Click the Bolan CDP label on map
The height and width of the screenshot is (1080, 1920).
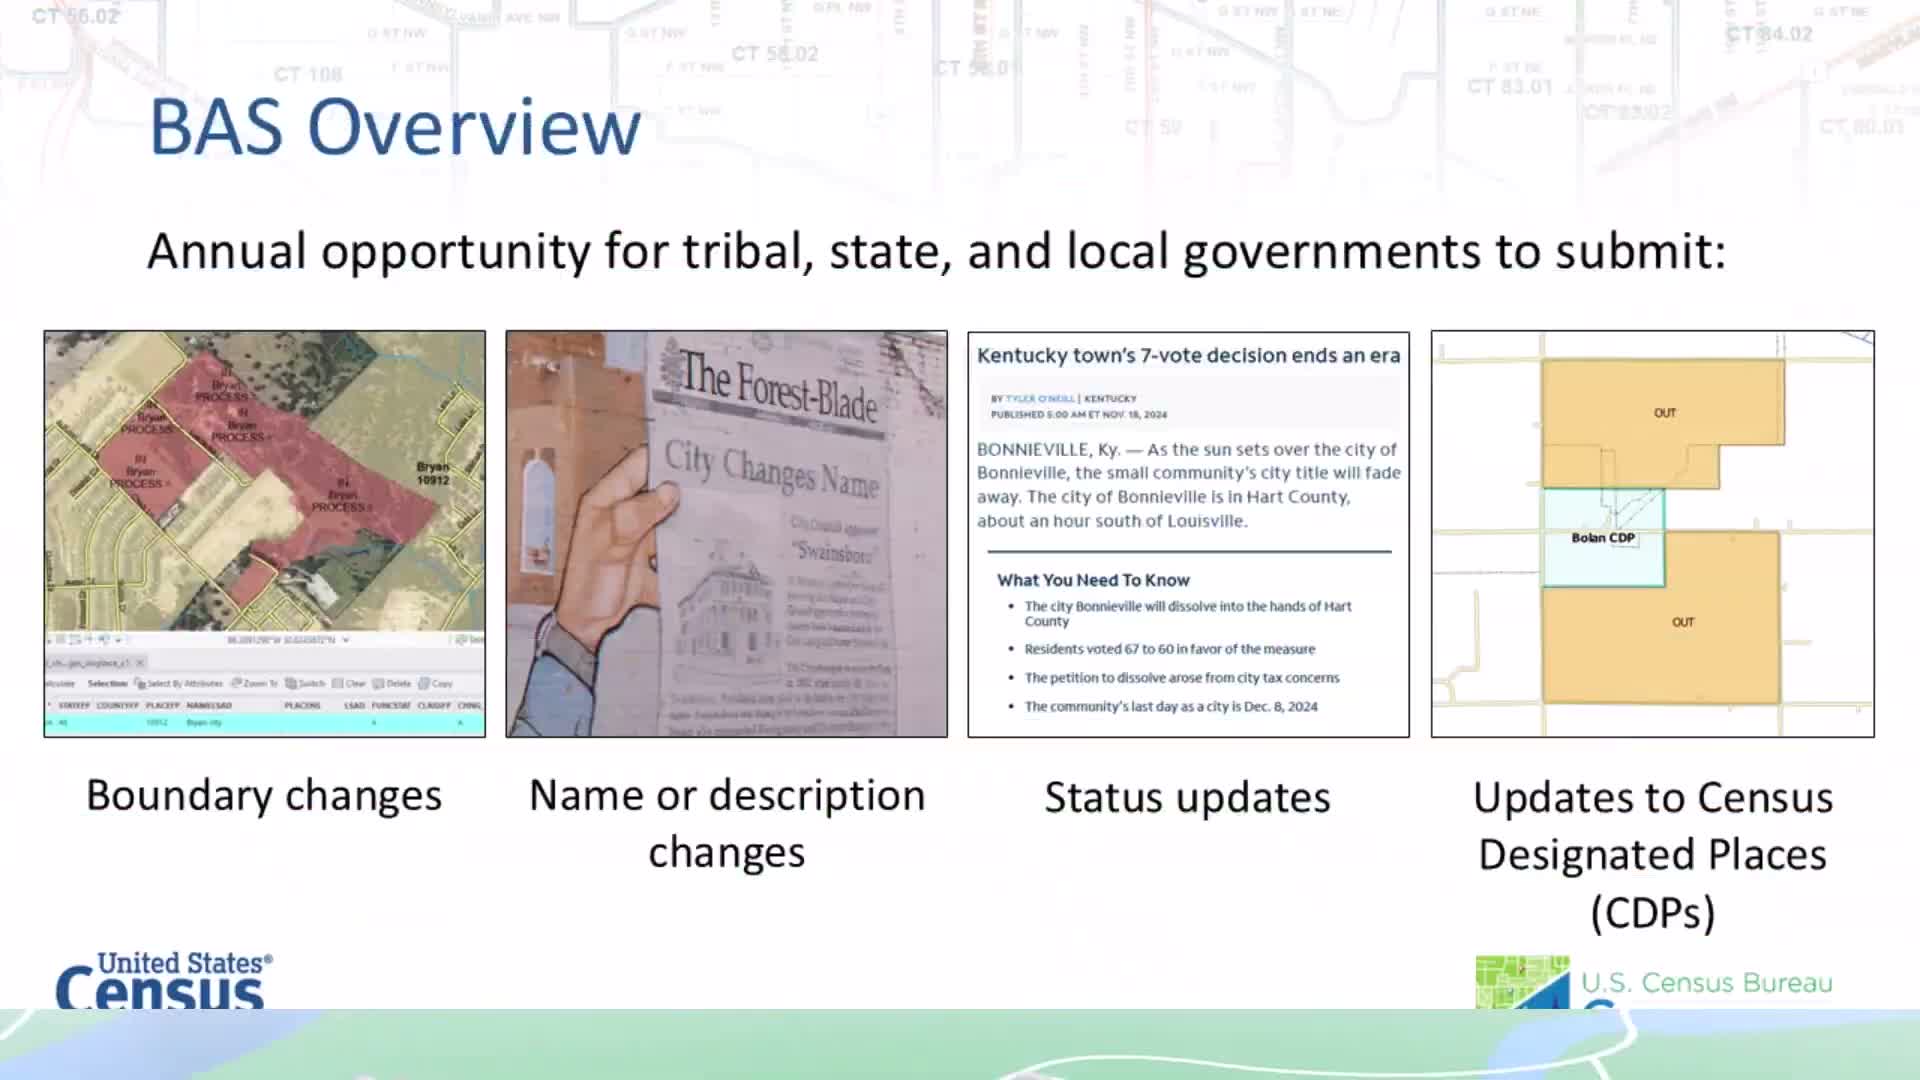pos(1602,538)
